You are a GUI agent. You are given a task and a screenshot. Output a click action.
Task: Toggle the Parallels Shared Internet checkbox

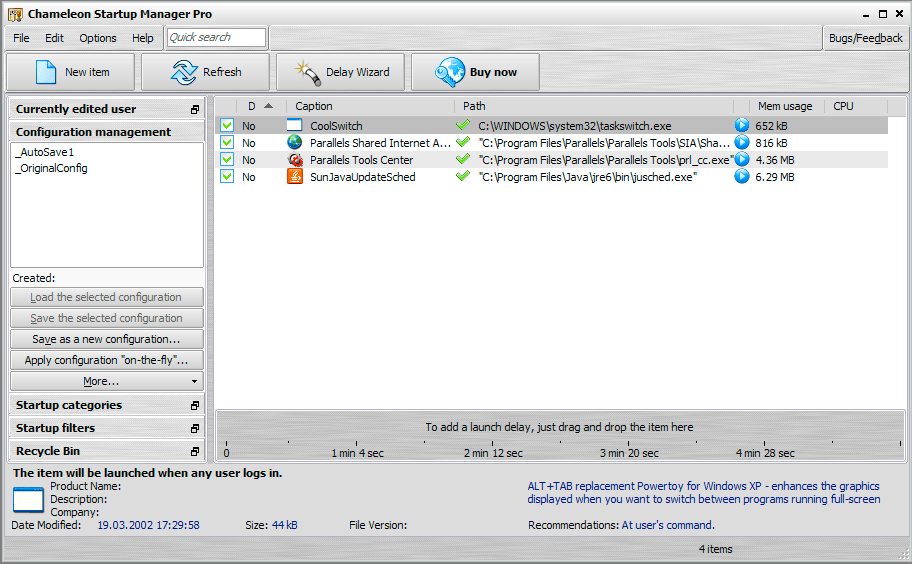227,143
